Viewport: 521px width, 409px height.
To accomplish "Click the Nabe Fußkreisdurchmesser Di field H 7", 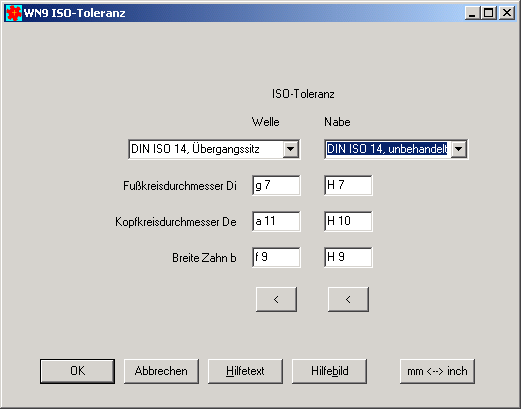I will coord(348,185).
